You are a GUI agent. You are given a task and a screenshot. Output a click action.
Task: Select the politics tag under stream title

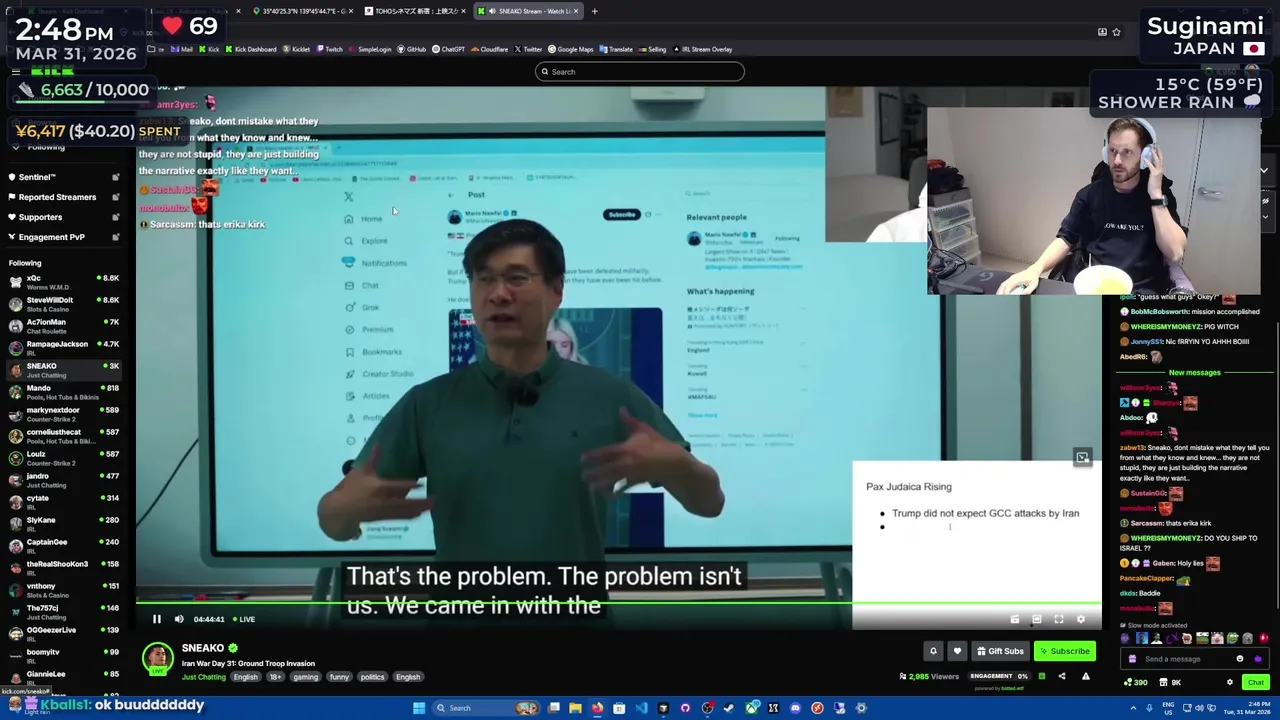[x=372, y=677]
